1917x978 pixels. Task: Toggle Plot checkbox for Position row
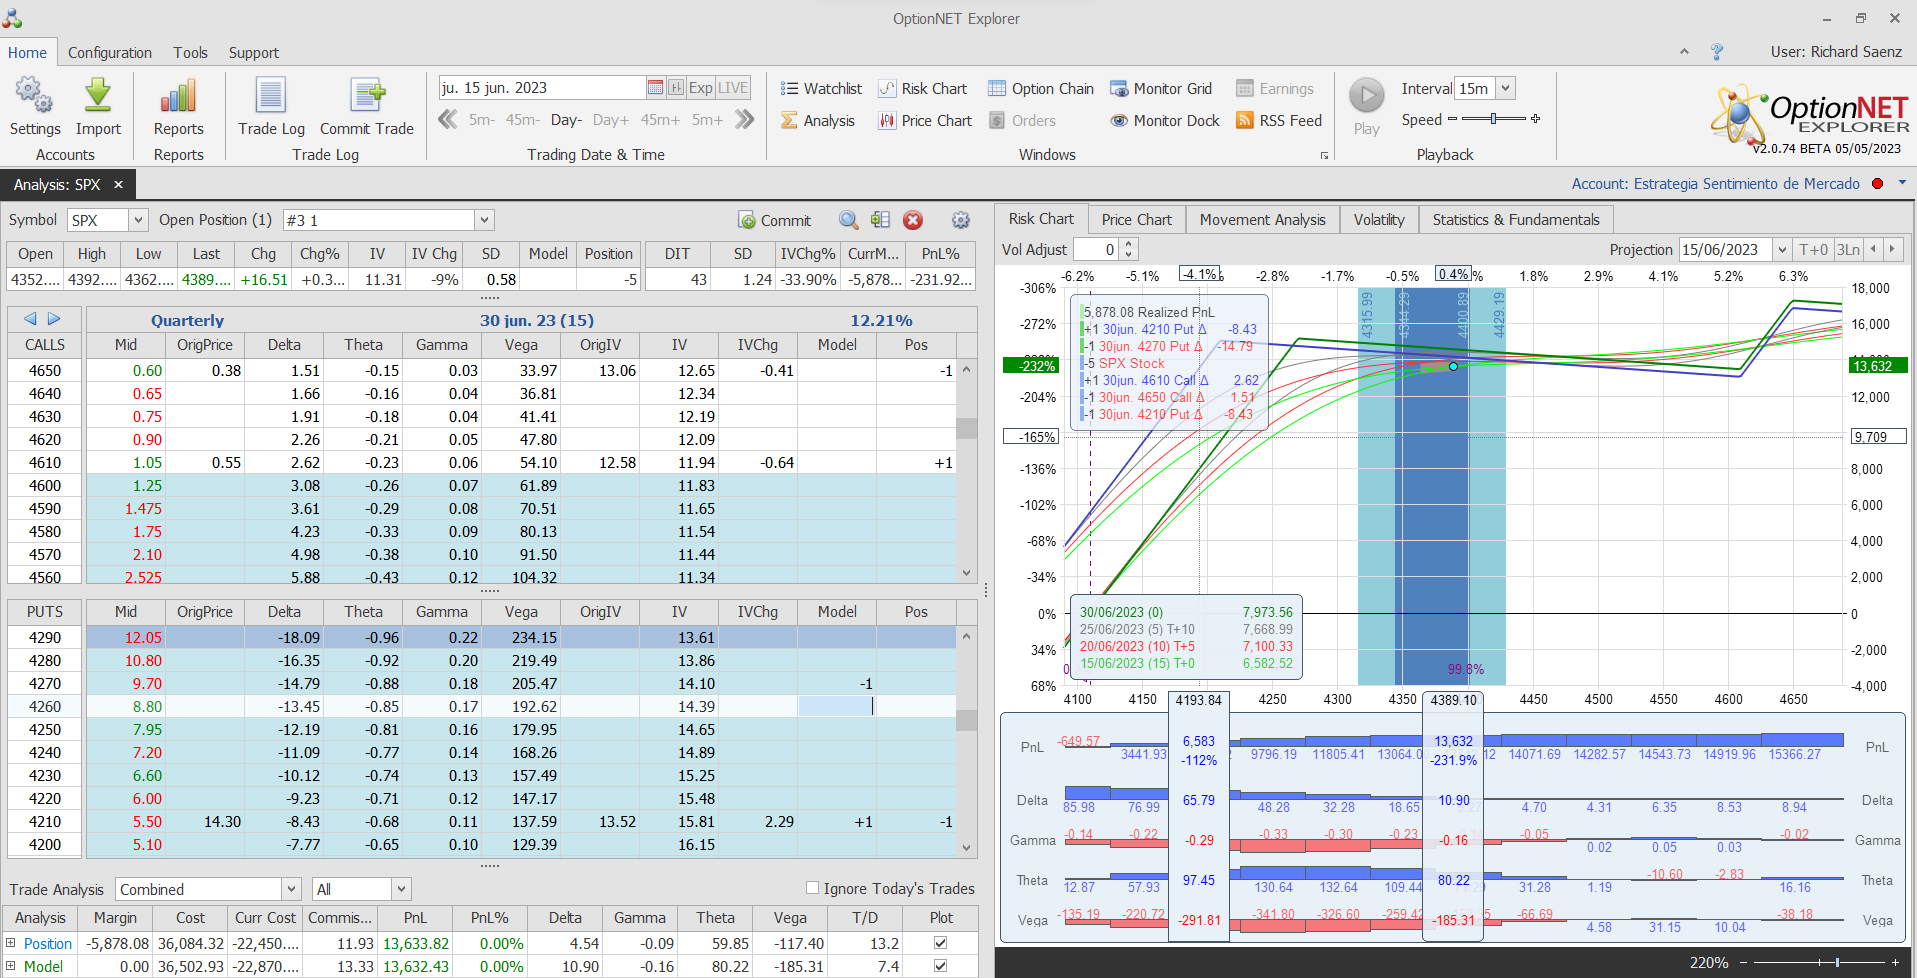[x=940, y=943]
